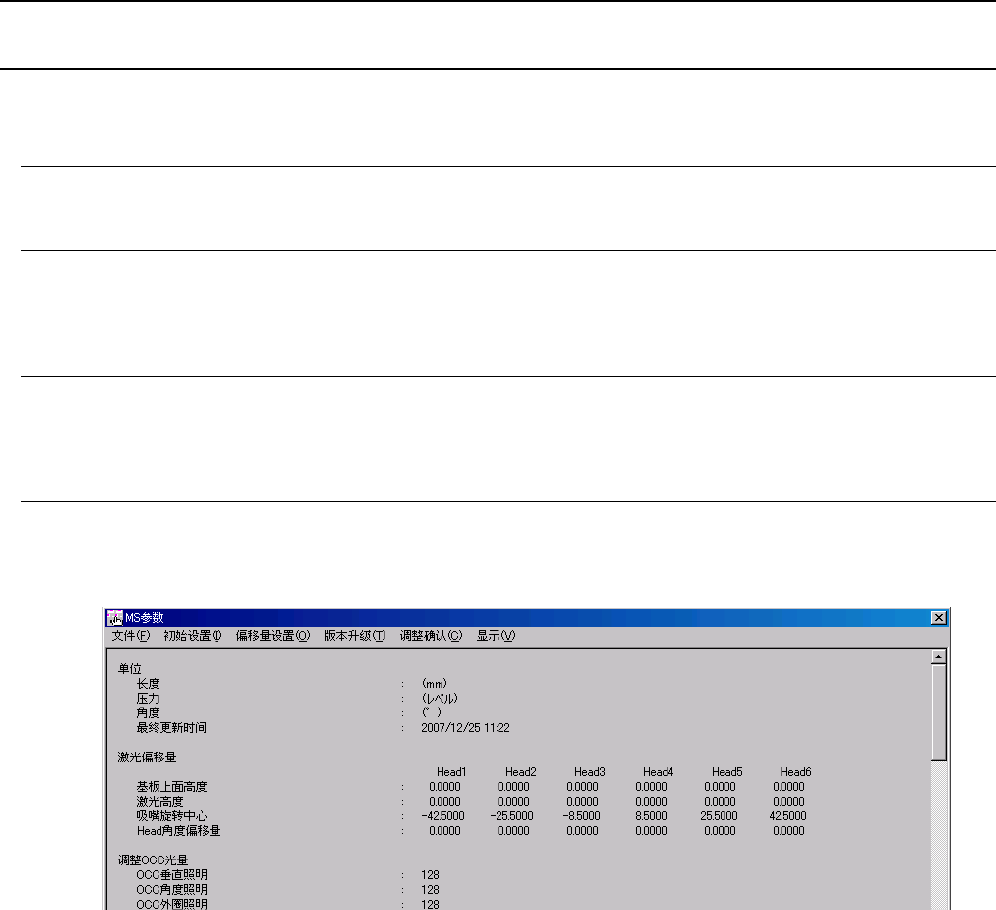Click the -25.5000 value for Head2
The width and height of the screenshot is (996, 910).
tap(512, 816)
